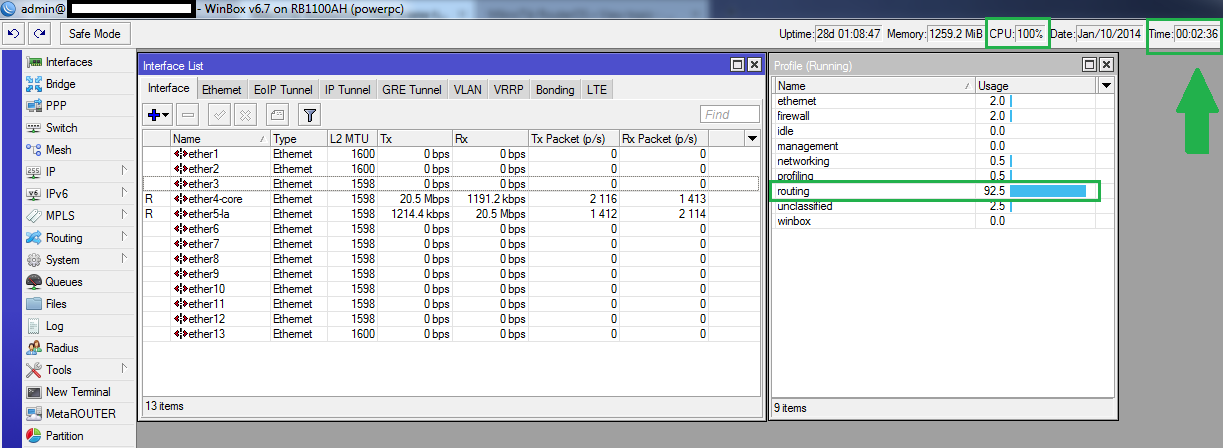Click the comment icon in Interface List toolbar
The width and height of the screenshot is (1223, 448).
click(278, 115)
